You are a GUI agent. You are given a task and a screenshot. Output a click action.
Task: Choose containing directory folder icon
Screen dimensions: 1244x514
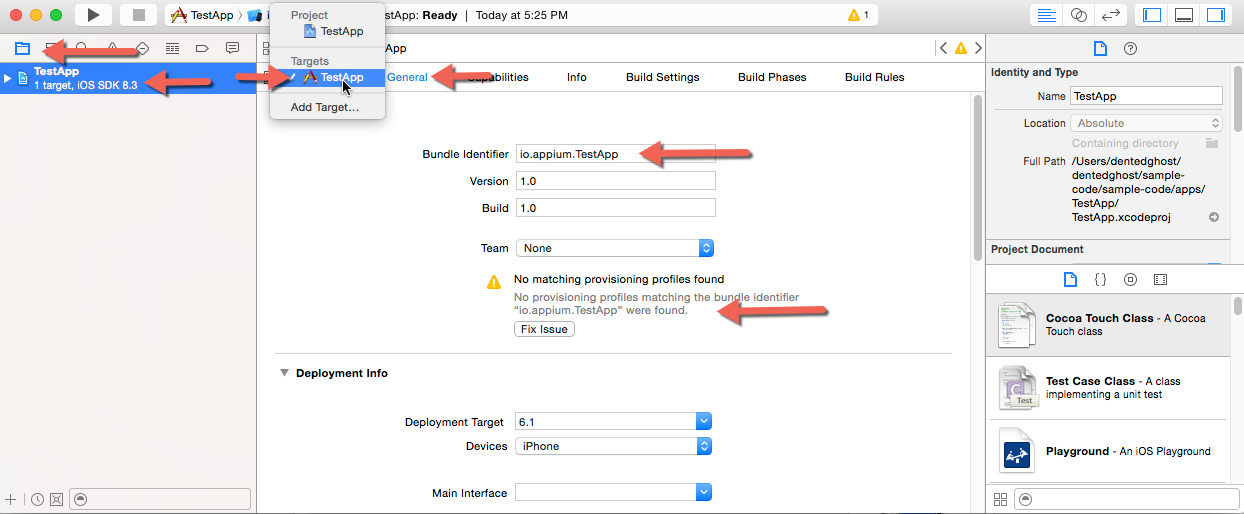point(1212,143)
